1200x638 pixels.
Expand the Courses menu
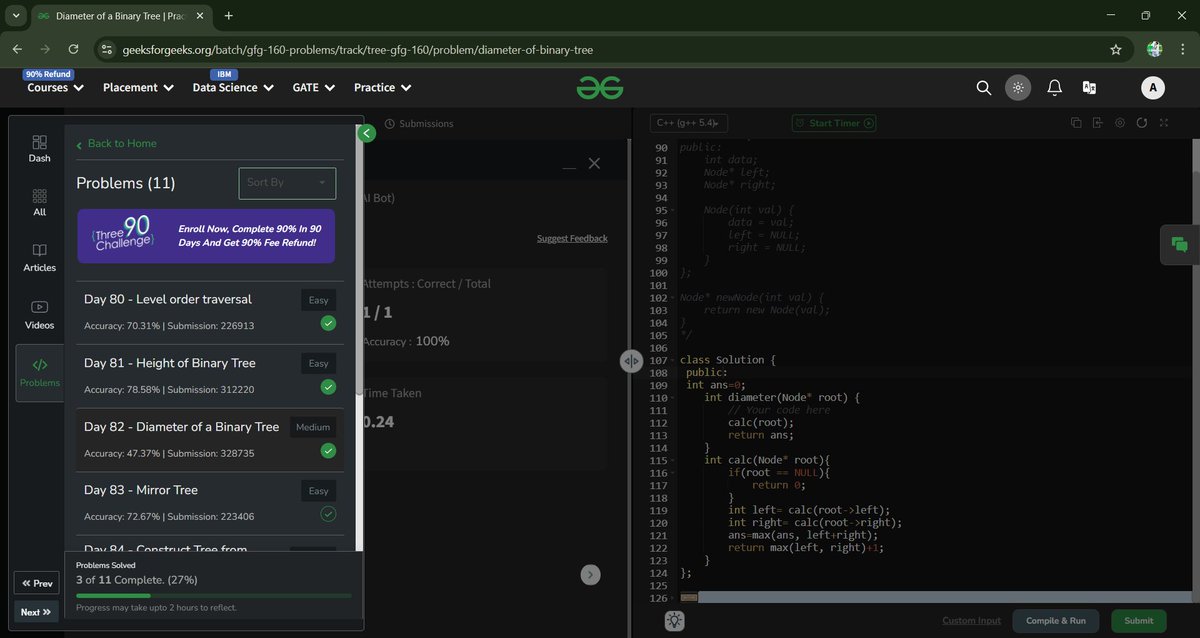pos(55,88)
